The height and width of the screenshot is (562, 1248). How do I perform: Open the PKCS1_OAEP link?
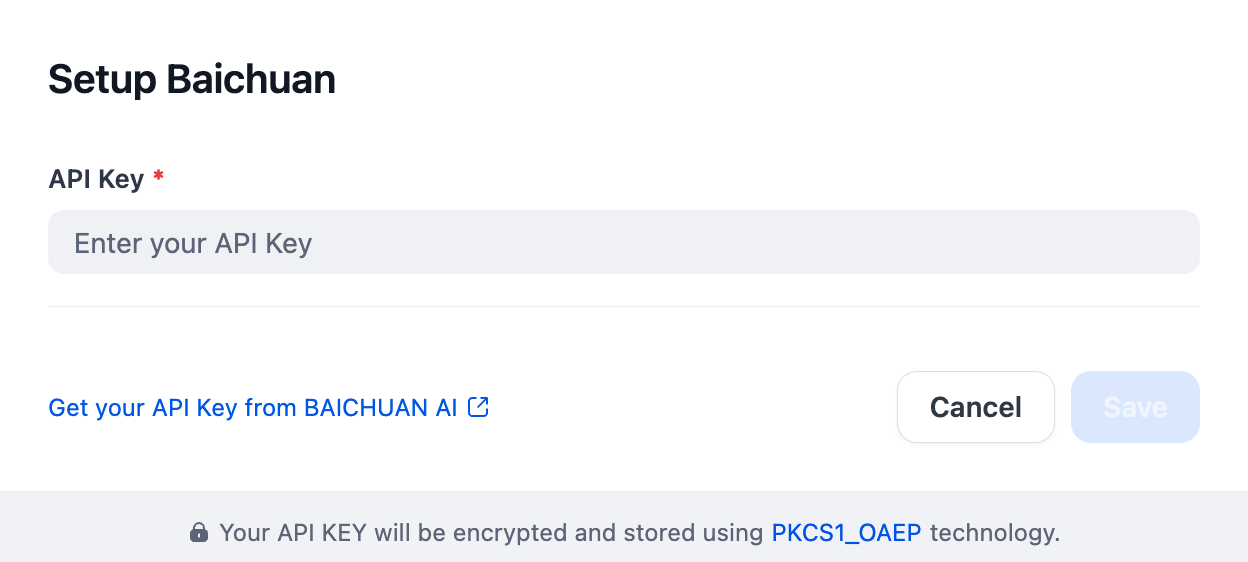coord(846,533)
